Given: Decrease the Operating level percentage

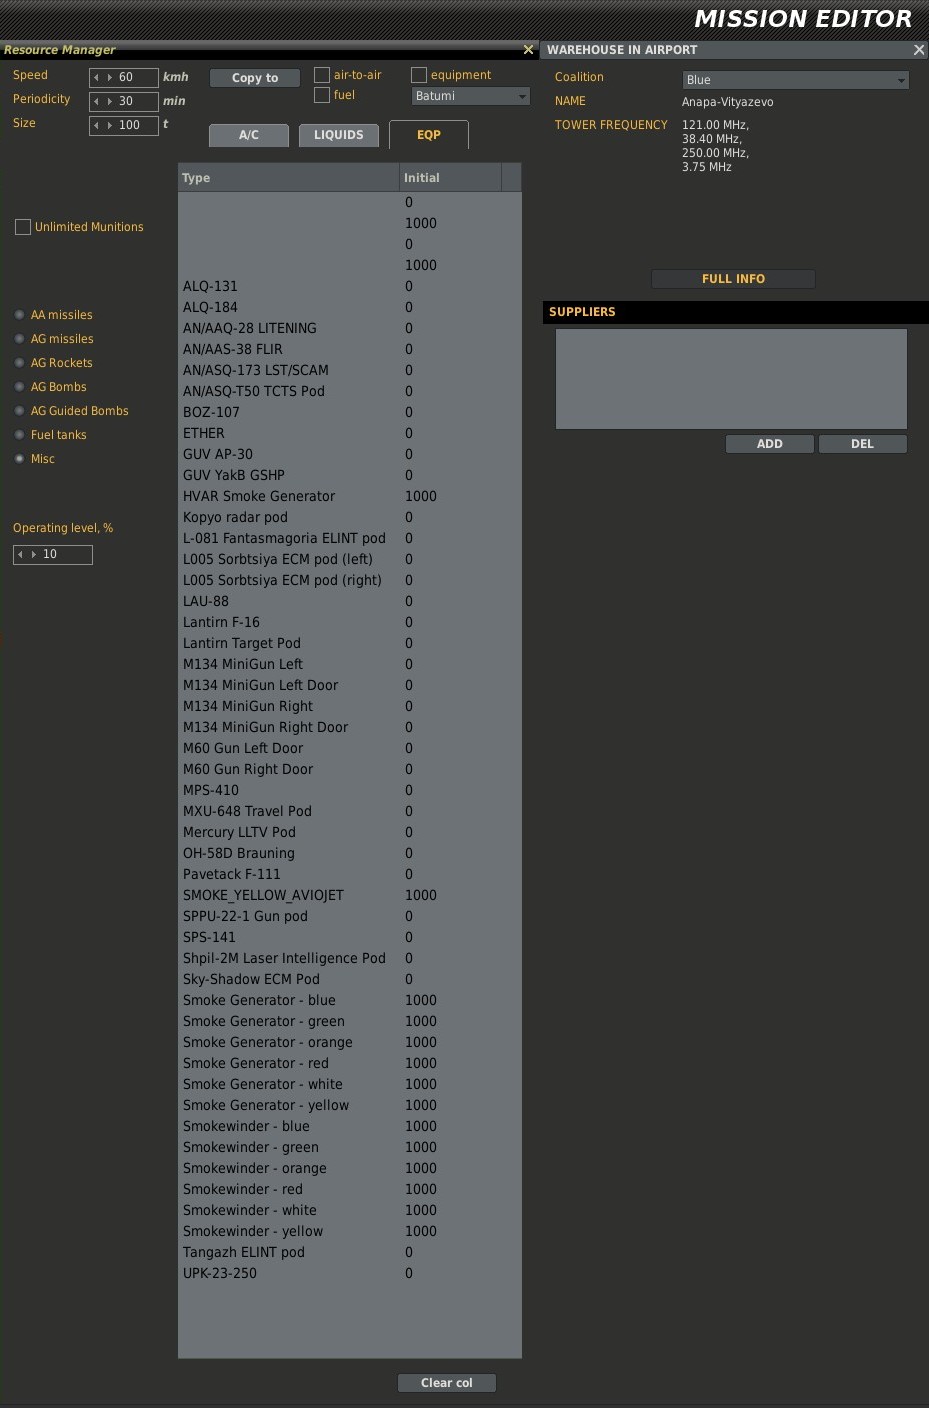Looking at the screenshot, I should 21,554.
